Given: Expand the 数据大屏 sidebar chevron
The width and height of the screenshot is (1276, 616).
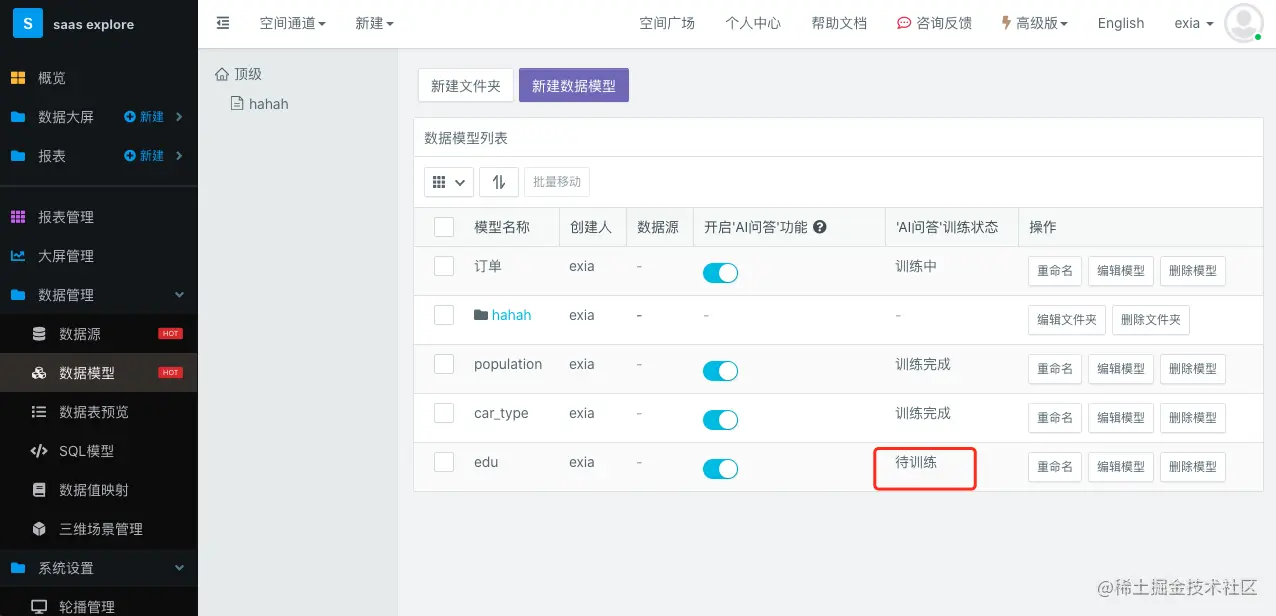Looking at the screenshot, I should 179,117.
